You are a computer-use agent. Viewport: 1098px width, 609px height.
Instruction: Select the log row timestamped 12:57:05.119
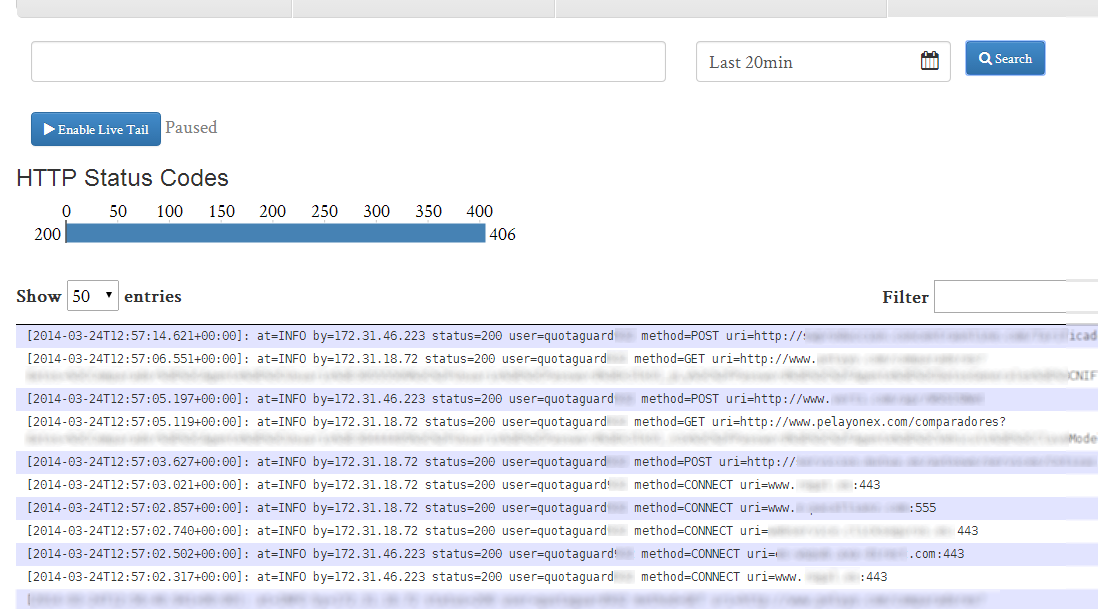(x=400, y=421)
